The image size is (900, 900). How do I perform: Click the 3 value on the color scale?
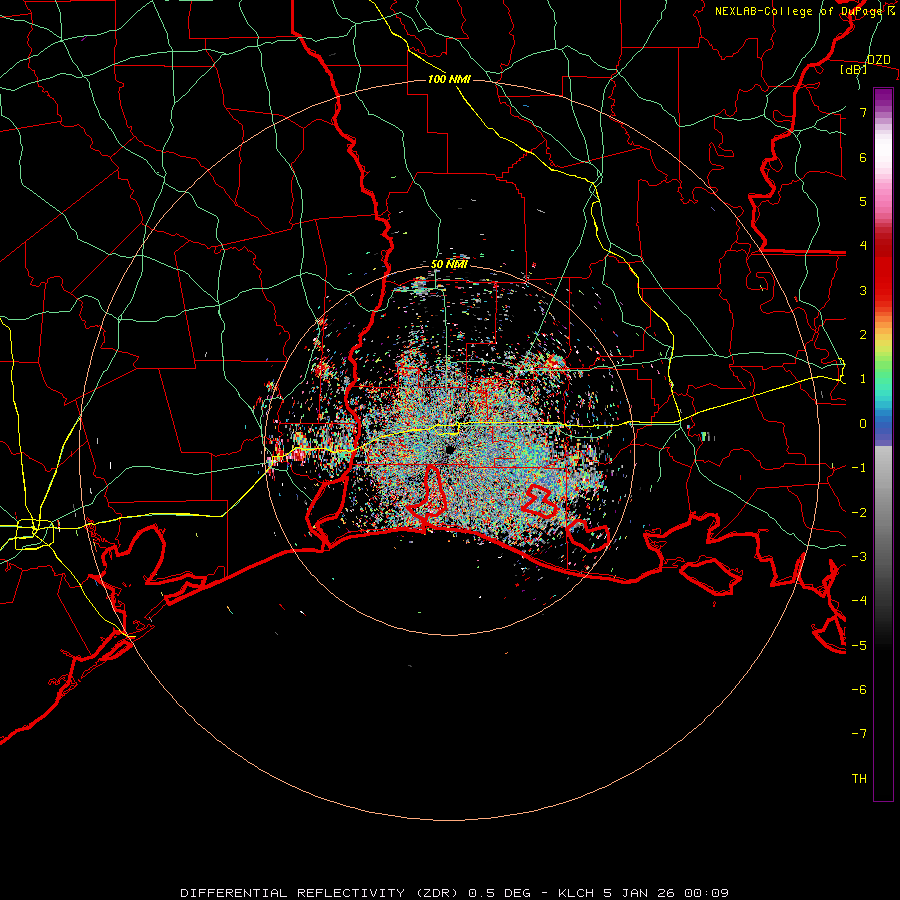[x=863, y=290]
